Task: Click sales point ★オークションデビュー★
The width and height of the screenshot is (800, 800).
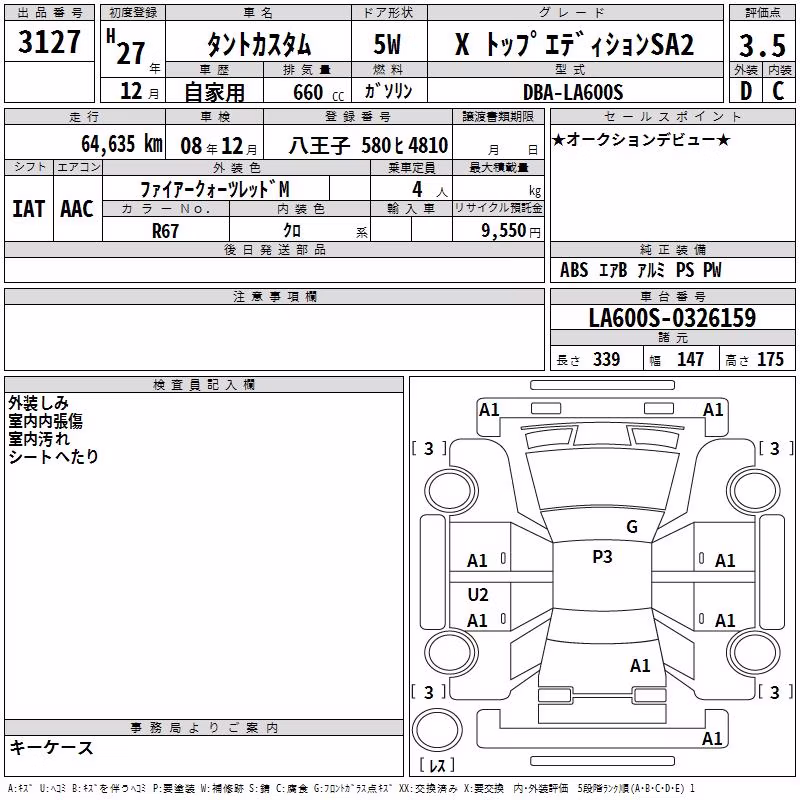Action: coord(641,139)
